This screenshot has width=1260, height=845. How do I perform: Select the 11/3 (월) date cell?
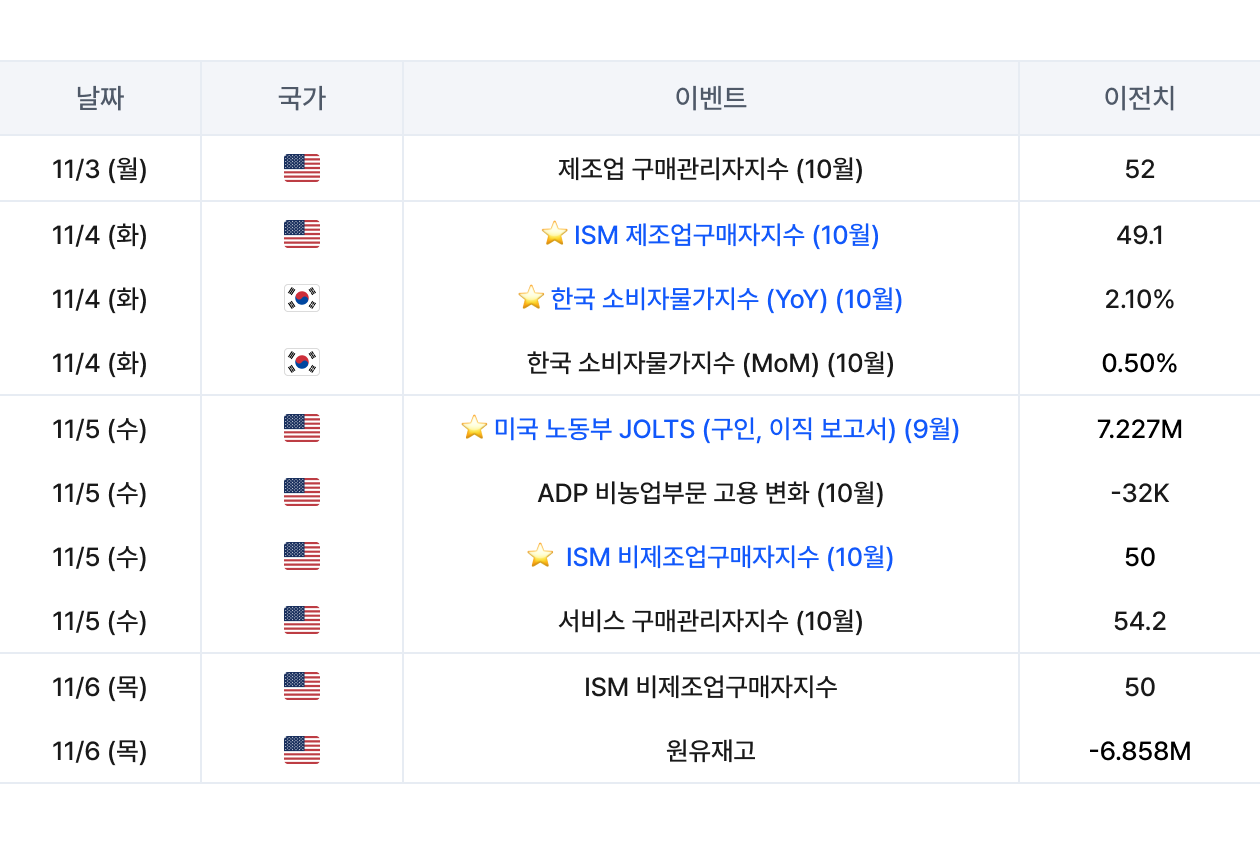tap(100, 169)
